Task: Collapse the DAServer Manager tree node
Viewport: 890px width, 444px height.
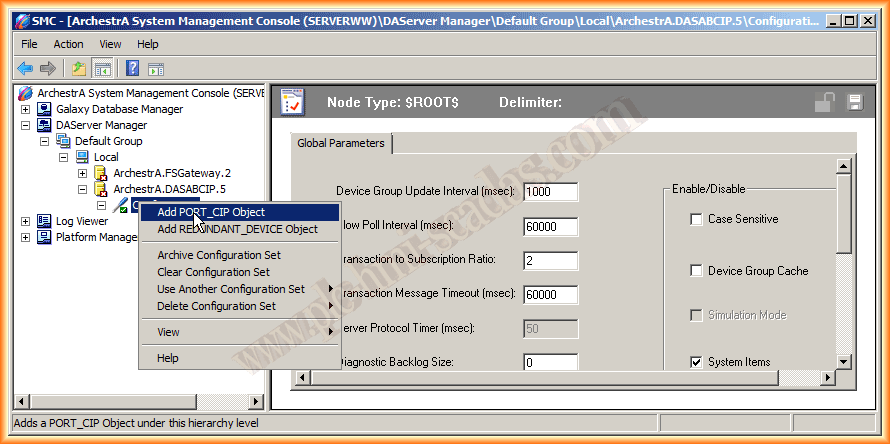Action: pos(26,126)
